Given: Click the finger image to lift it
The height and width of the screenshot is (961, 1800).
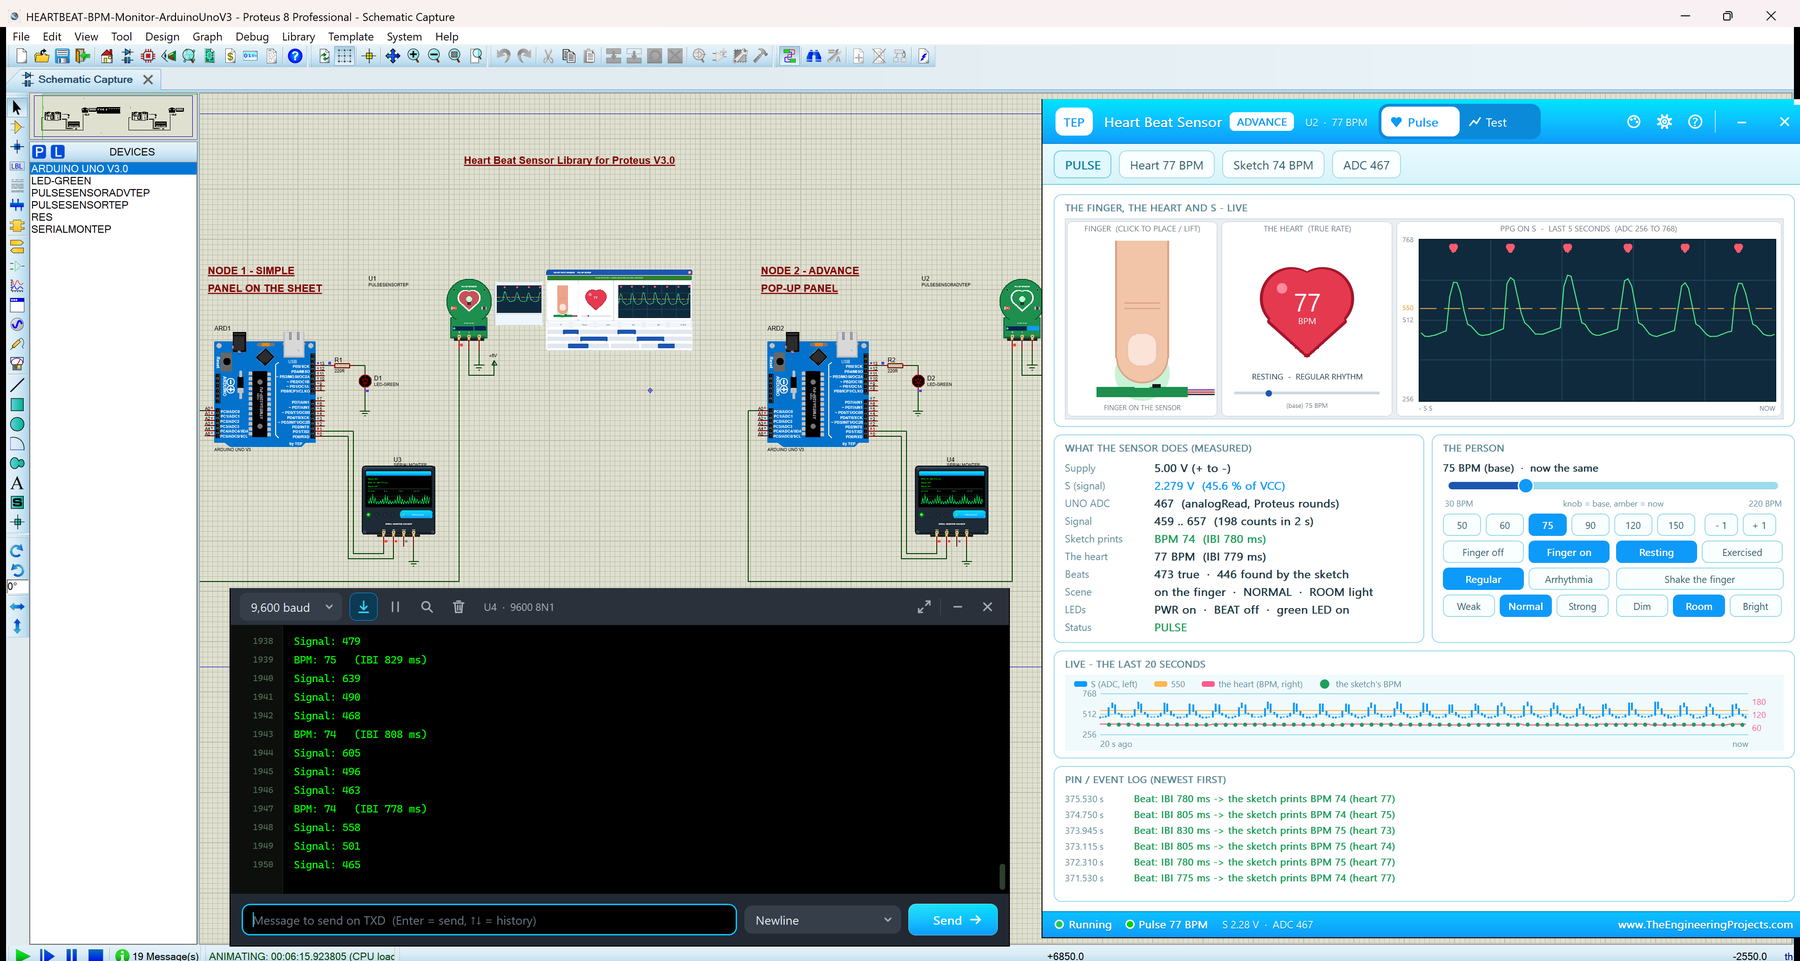Looking at the screenshot, I should point(1142,312).
